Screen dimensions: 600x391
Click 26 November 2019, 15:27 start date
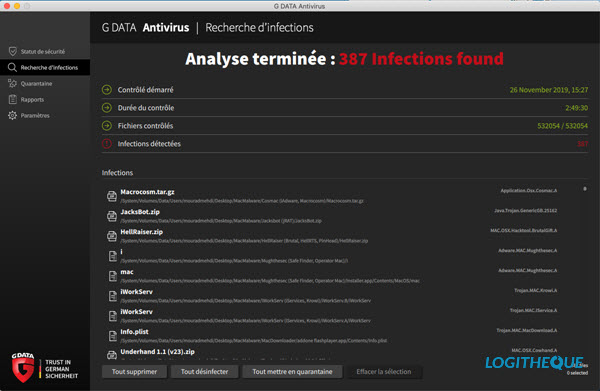pyautogui.click(x=549, y=90)
